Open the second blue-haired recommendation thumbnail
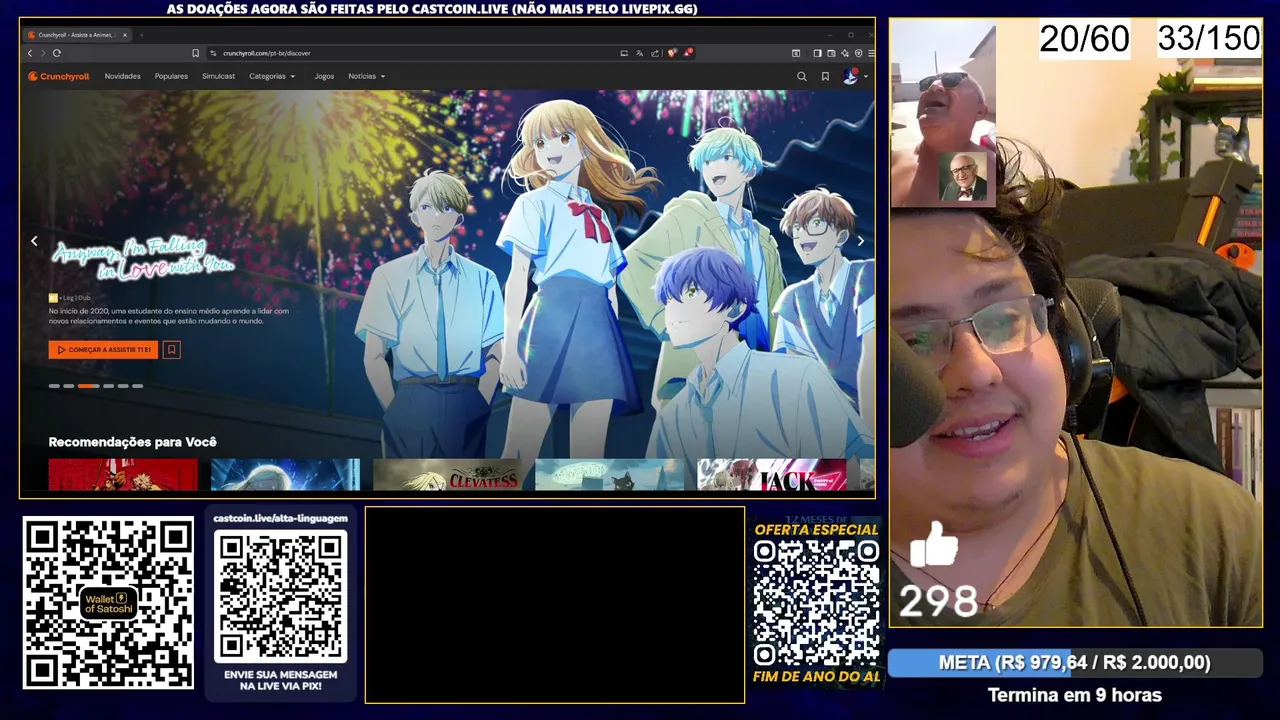Viewport: 1280px width, 720px height. pyautogui.click(x=285, y=475)
